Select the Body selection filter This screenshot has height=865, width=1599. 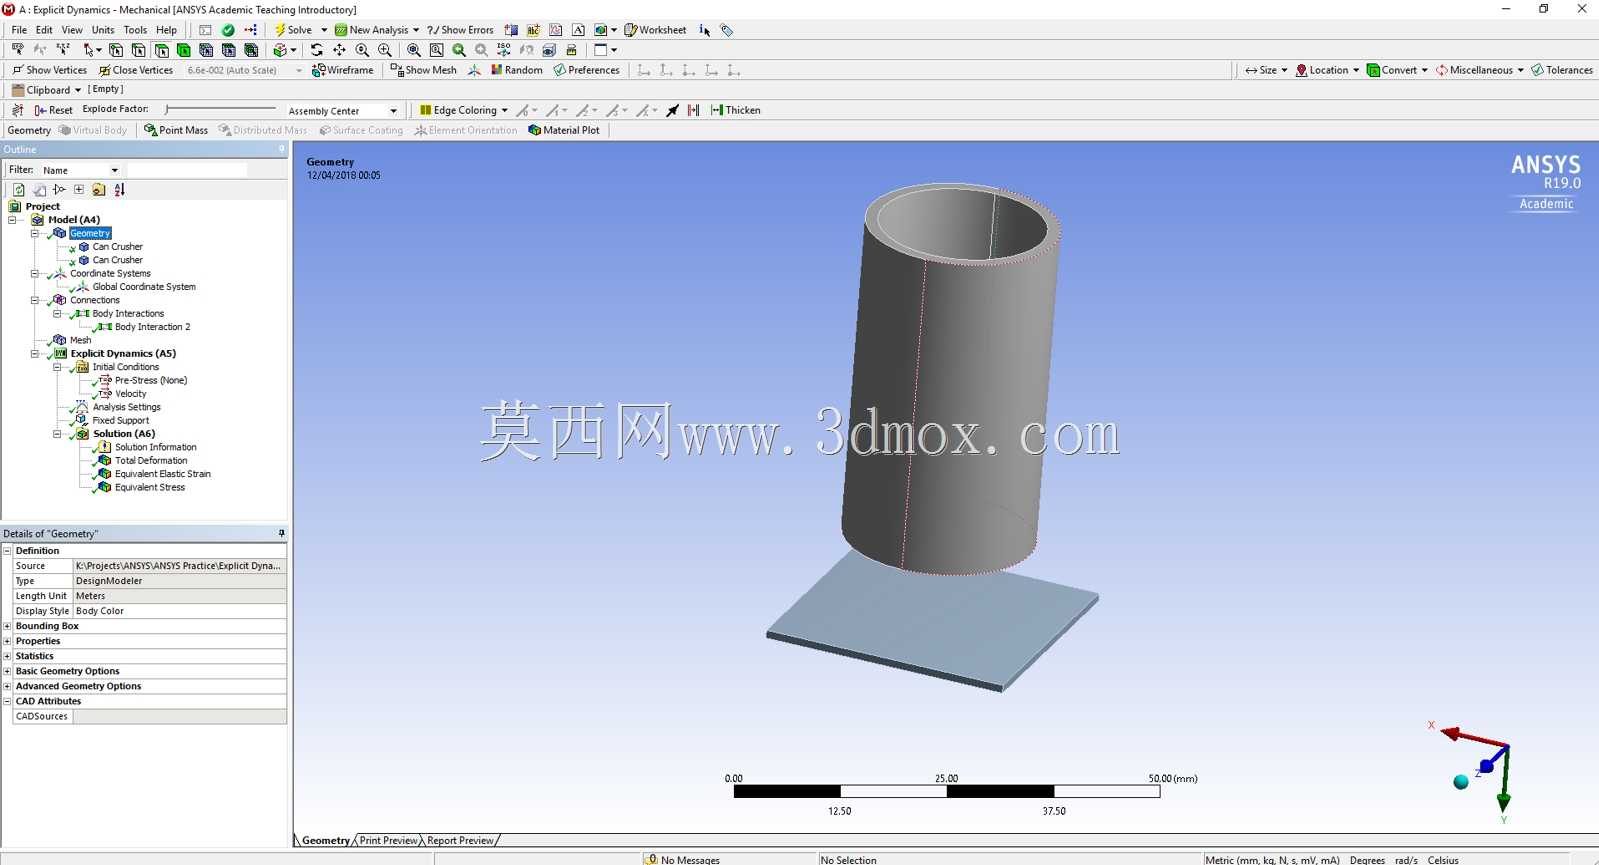(184, 50)
